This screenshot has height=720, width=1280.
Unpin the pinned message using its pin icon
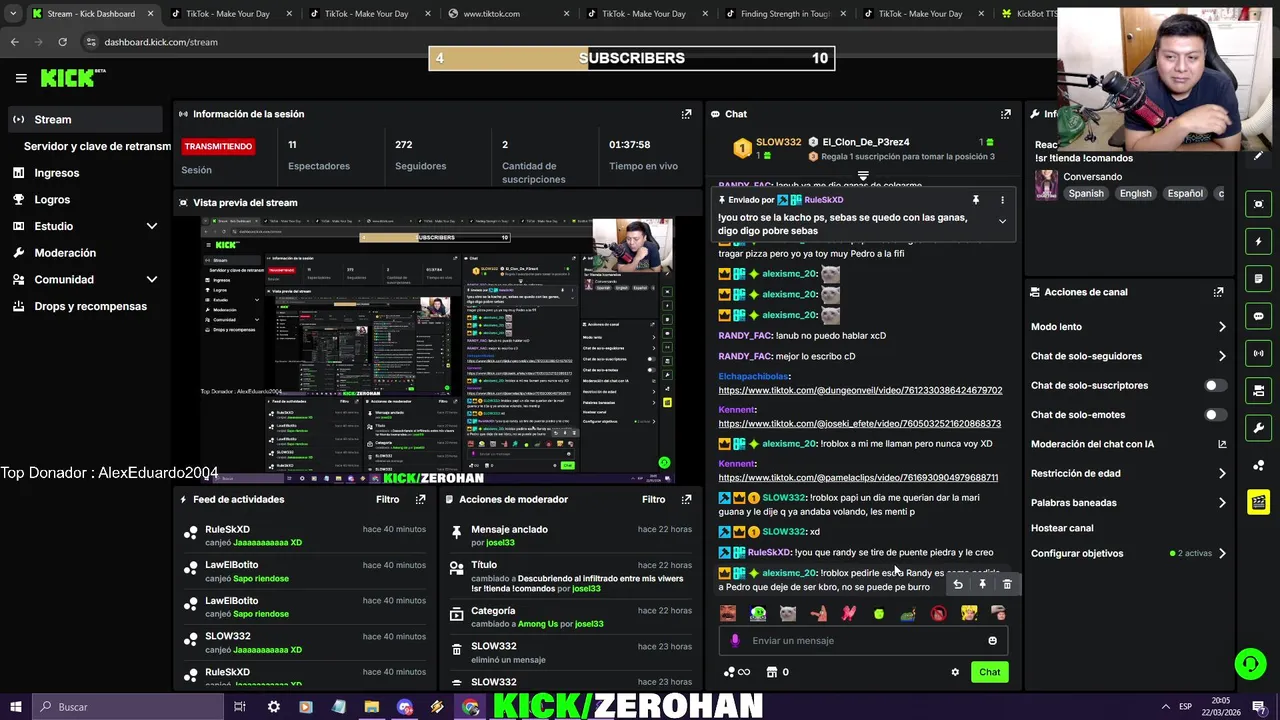(976, 200)
